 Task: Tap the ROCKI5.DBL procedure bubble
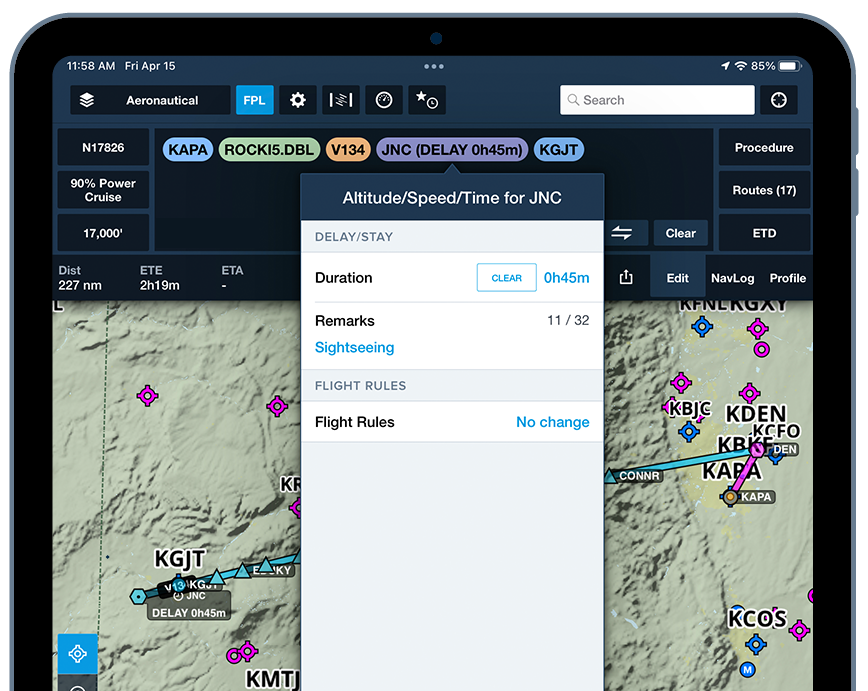point(269,149)
